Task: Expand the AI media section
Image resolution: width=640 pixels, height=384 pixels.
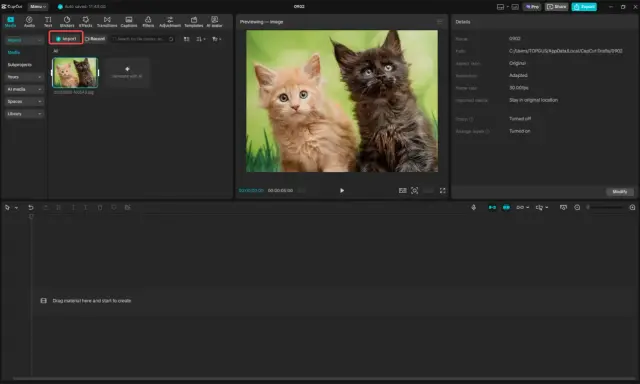Action: click(x=24, y=89)
